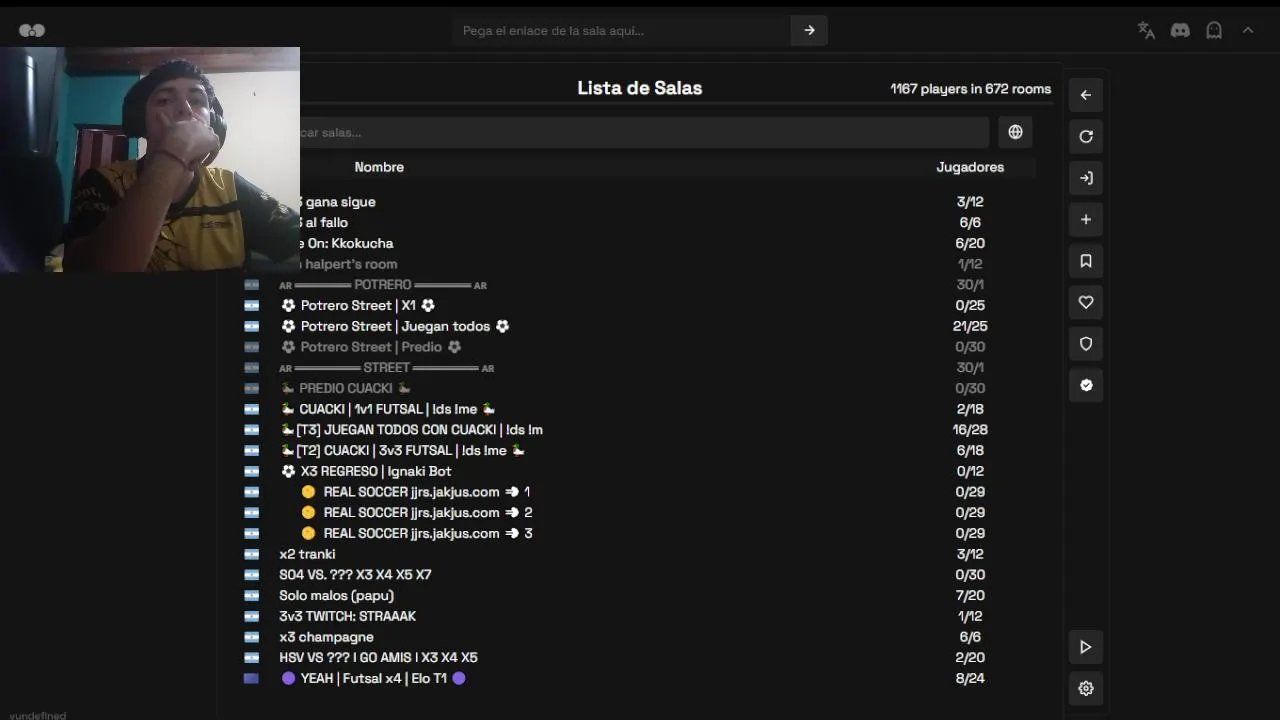
Task: Select 'Potrero Street | X1' room
Action: pyautogui.click(x=640, y=305)
